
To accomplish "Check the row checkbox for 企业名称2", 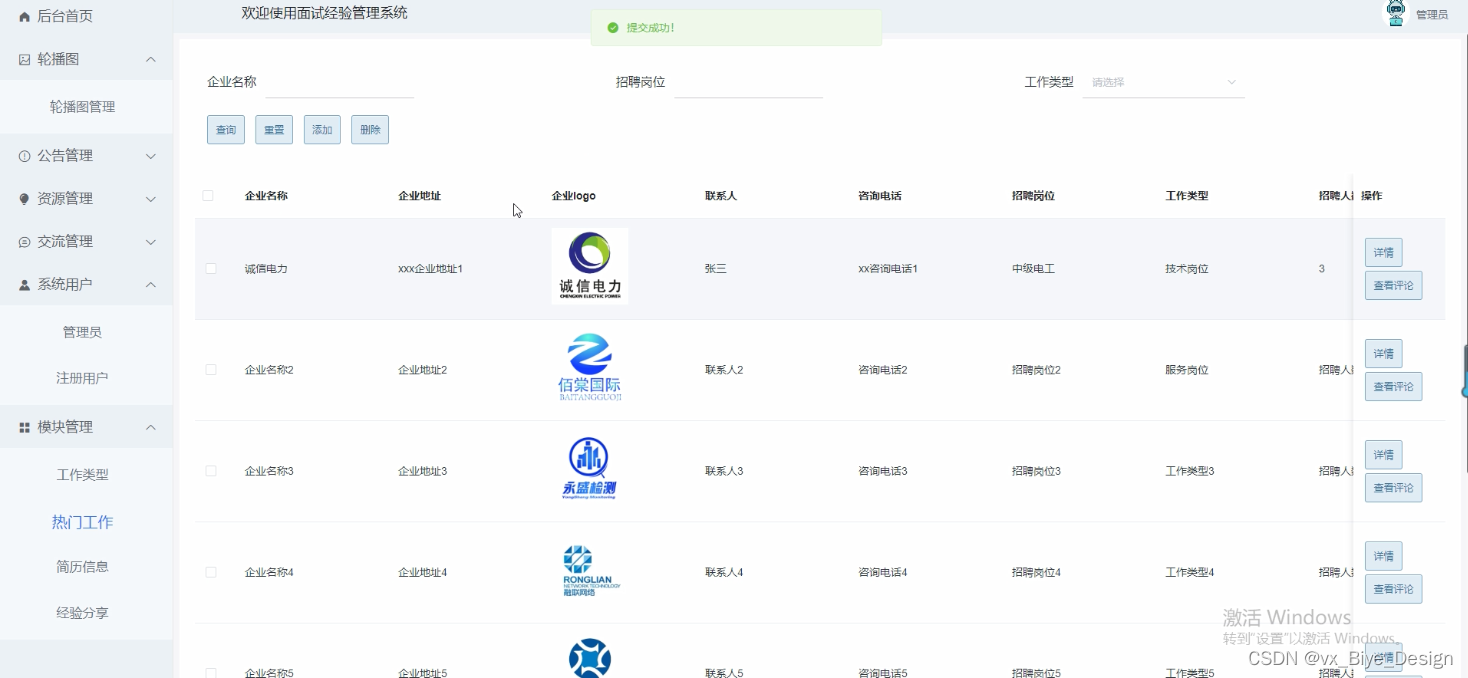I will (x=210, y=370).
